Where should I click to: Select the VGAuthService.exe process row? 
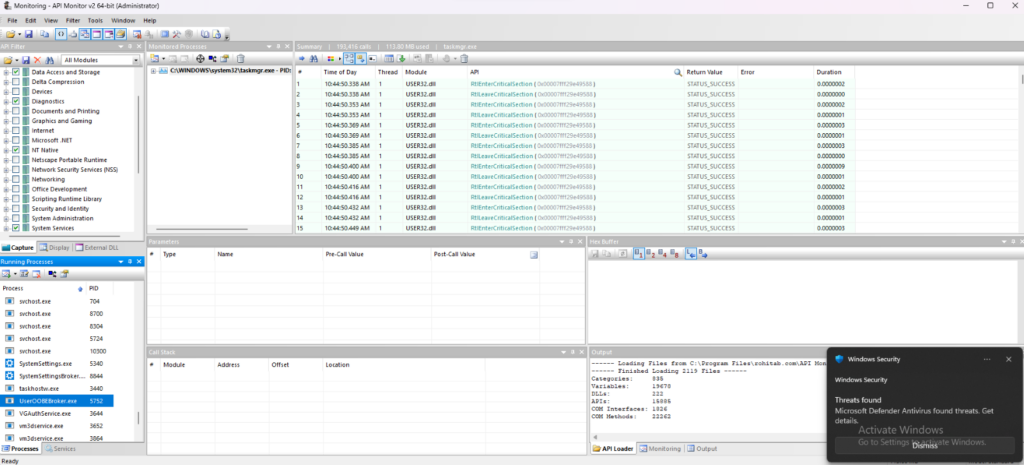click(x=57, y=413)
